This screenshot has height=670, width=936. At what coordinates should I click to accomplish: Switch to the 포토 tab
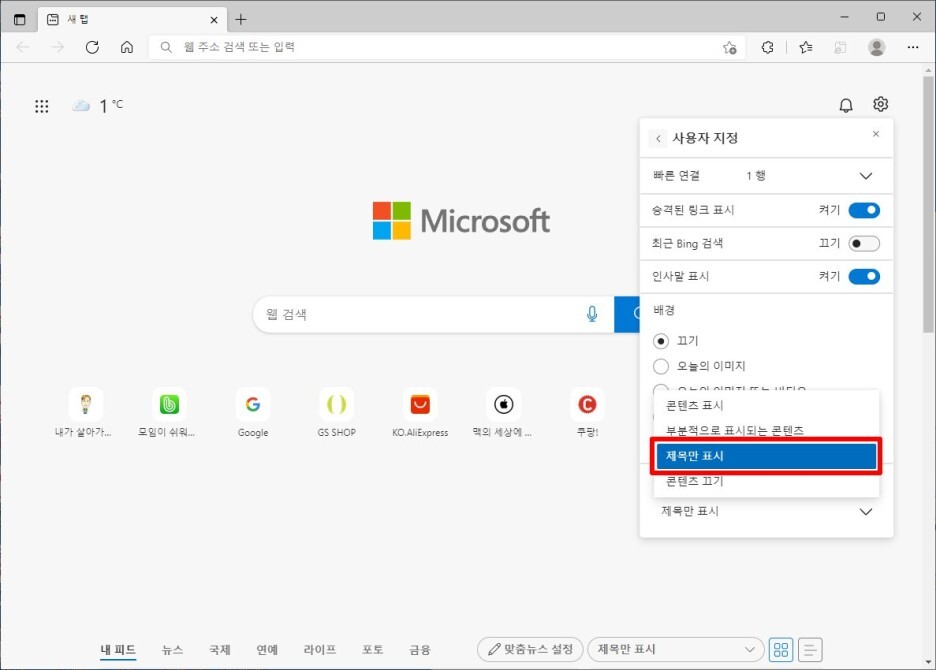[372, 650]
